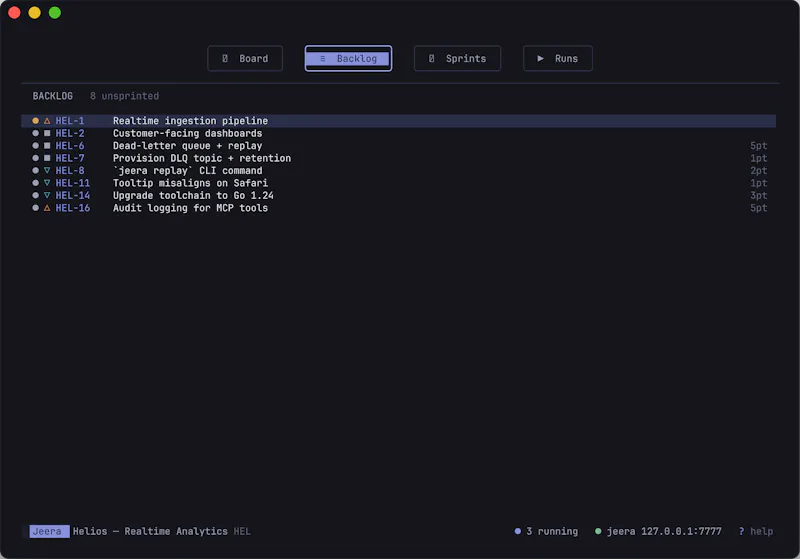Select "Upgrade toolchain to Go 1.24" row
The image size is (800, 559).
tap(398, 195)
